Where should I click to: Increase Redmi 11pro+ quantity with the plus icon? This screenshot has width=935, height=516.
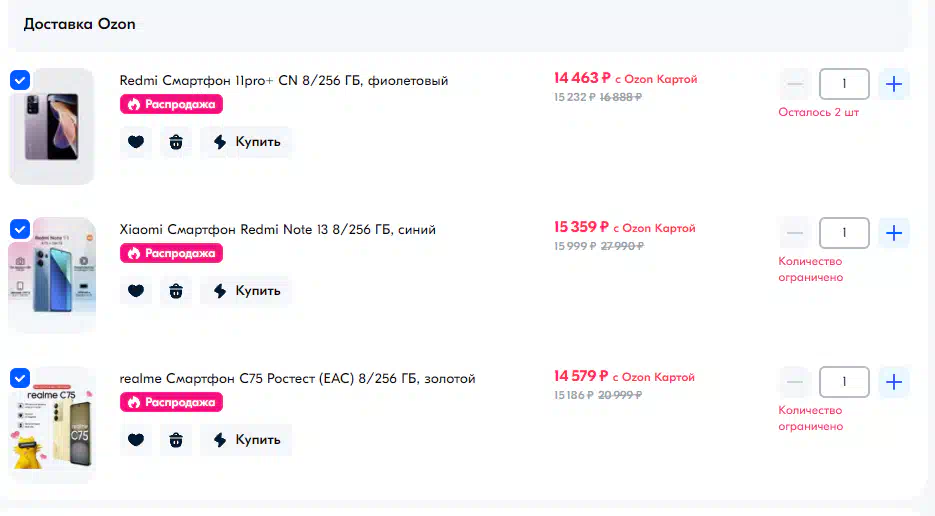pos(893,84)
